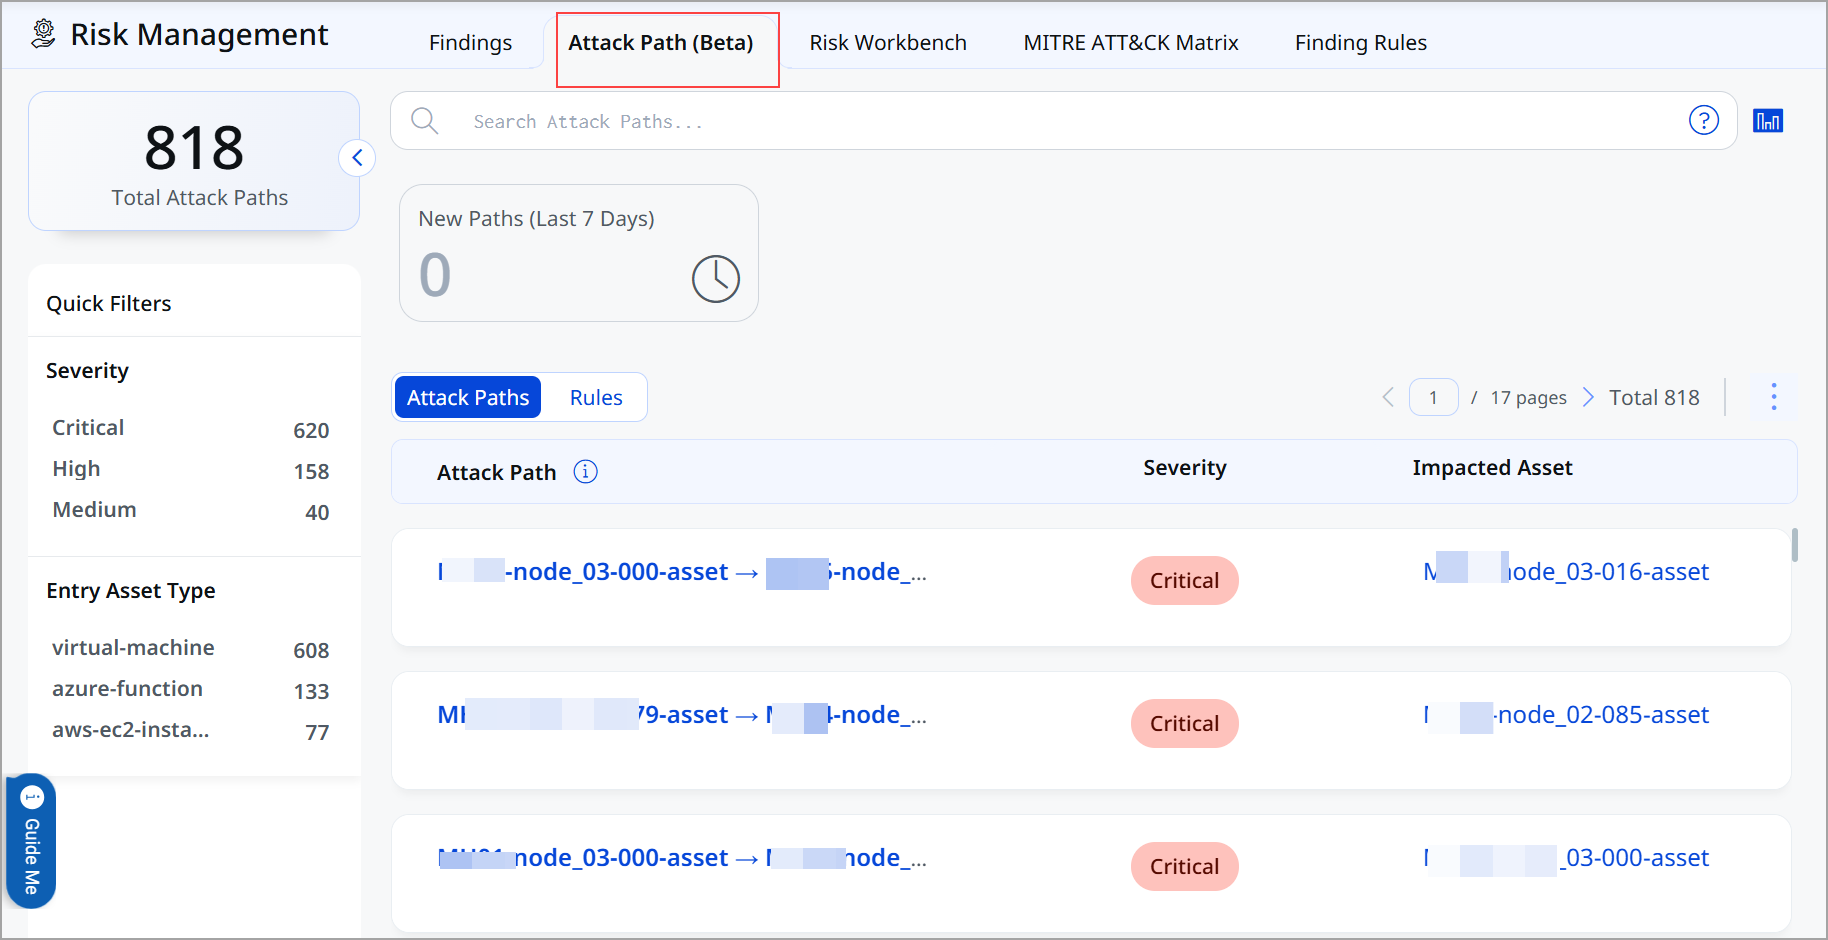Click the 17 pages label
The height and width of the screenshot is (940, 1828).
1528,397
